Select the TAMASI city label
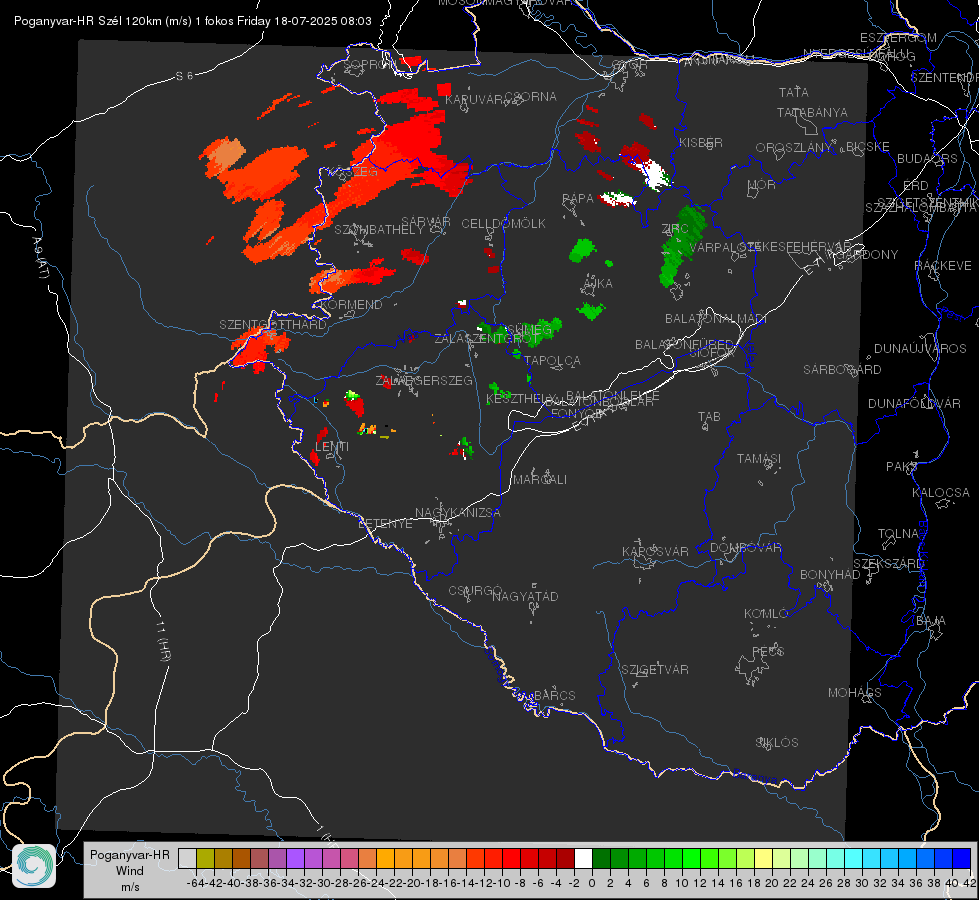The image size is (979, 900). 759,458
